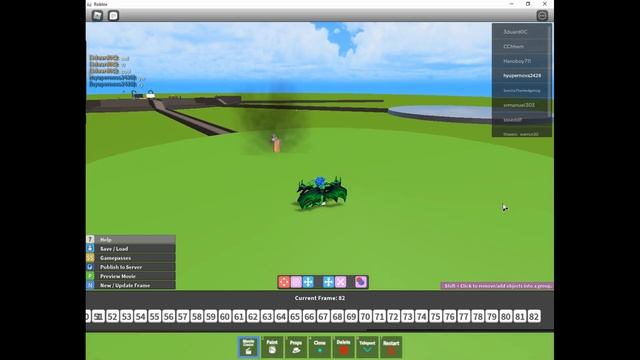
Task: Select the Delete tool
Action: pos(344,347)
